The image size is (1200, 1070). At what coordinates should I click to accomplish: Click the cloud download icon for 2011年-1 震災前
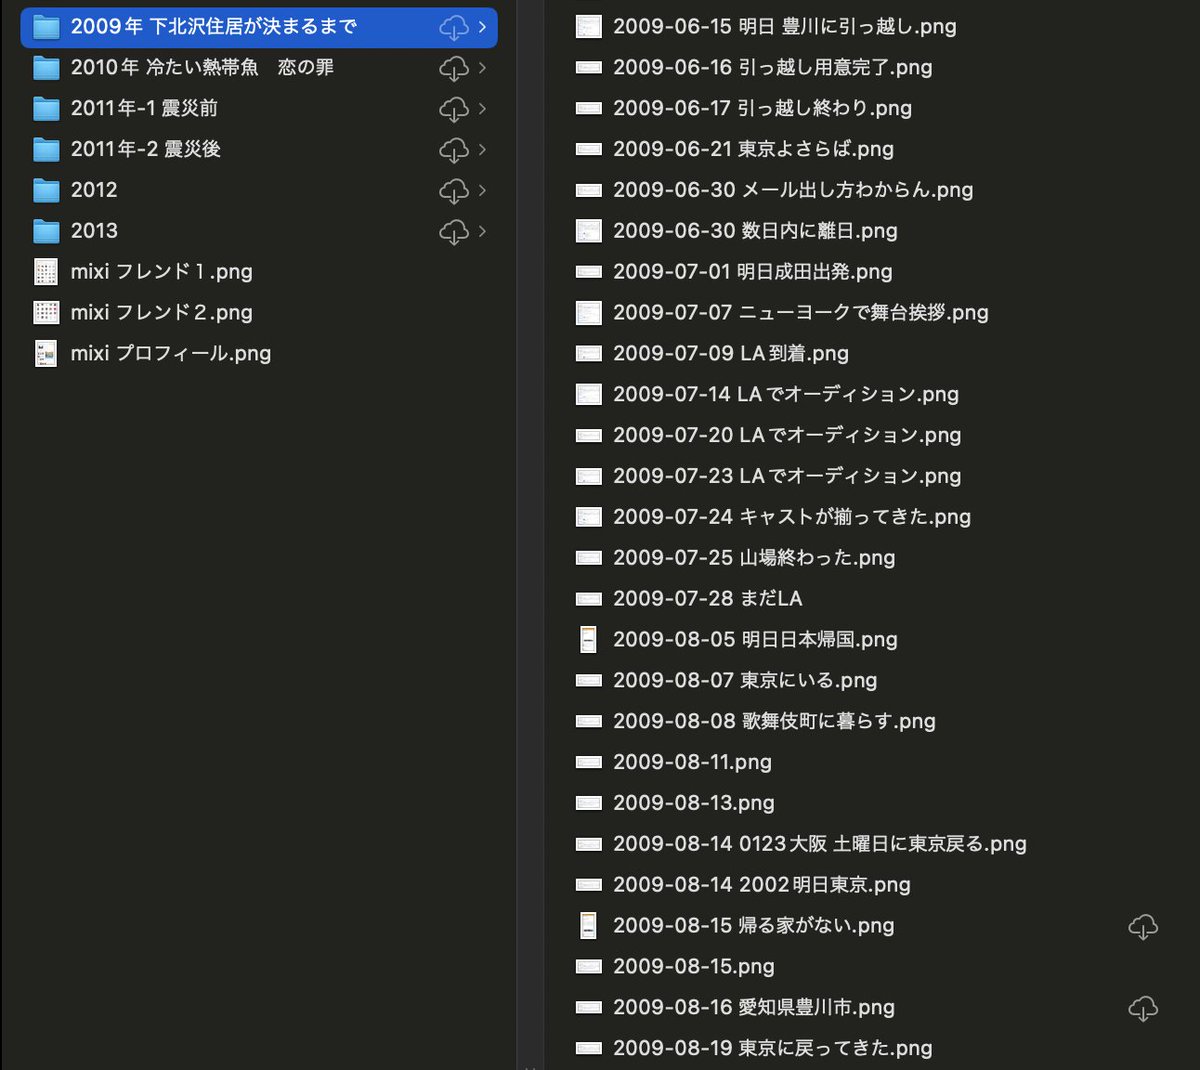click(454, 110)
